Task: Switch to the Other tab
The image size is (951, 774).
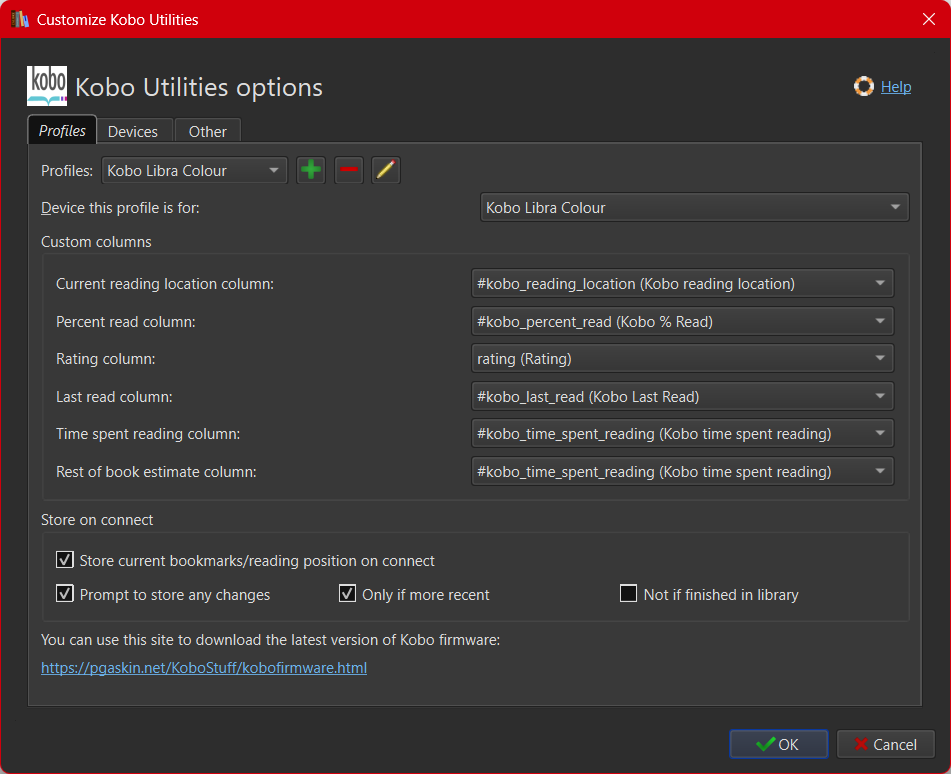Action: pyautogui.click(x=207, y=131)
